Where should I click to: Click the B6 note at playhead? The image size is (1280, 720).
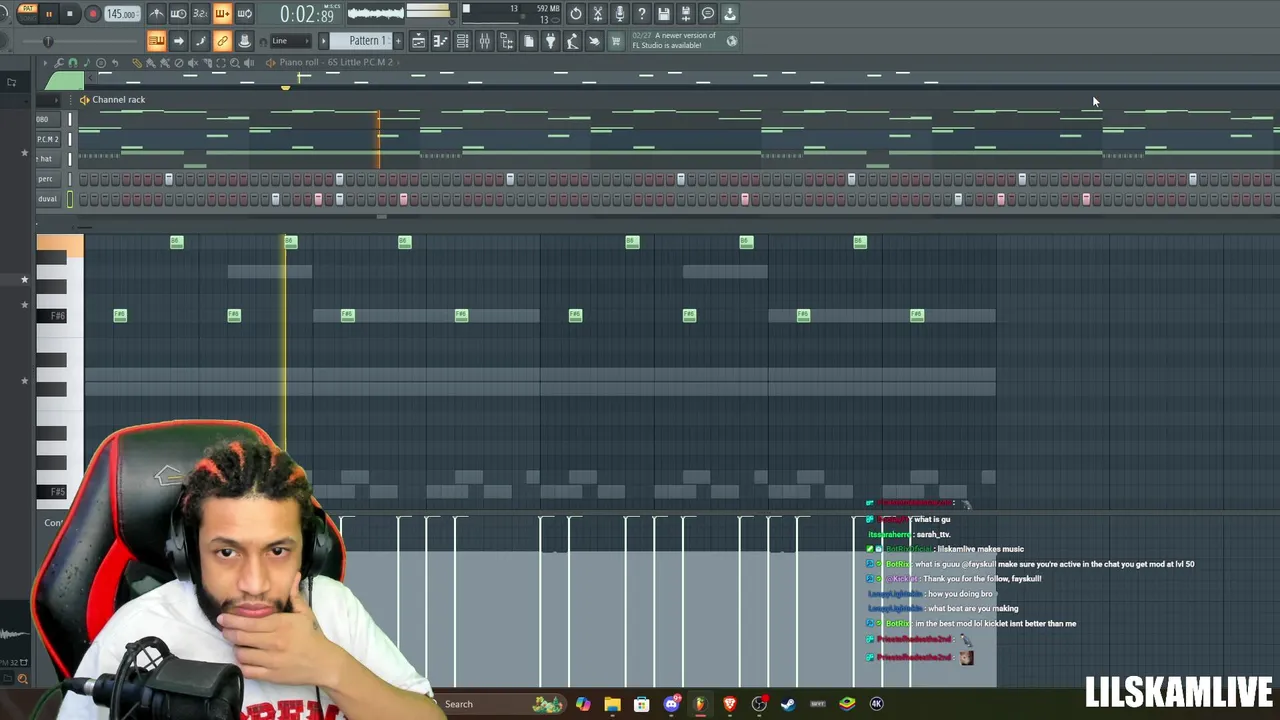tap(290, 242)
